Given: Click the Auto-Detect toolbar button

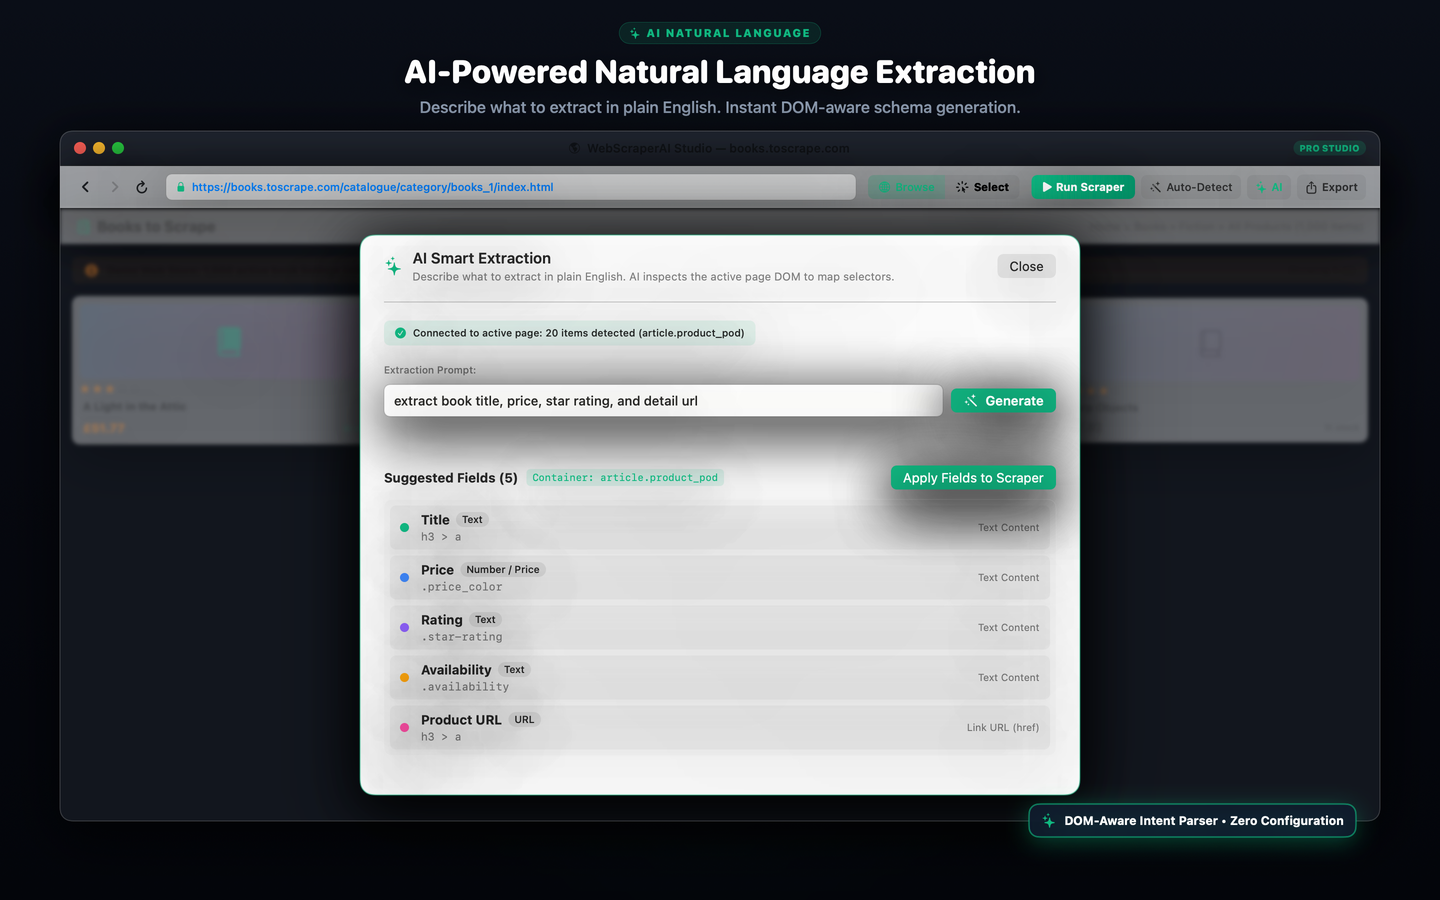Looking at the screenshot, I should (x=1191, y=187).
